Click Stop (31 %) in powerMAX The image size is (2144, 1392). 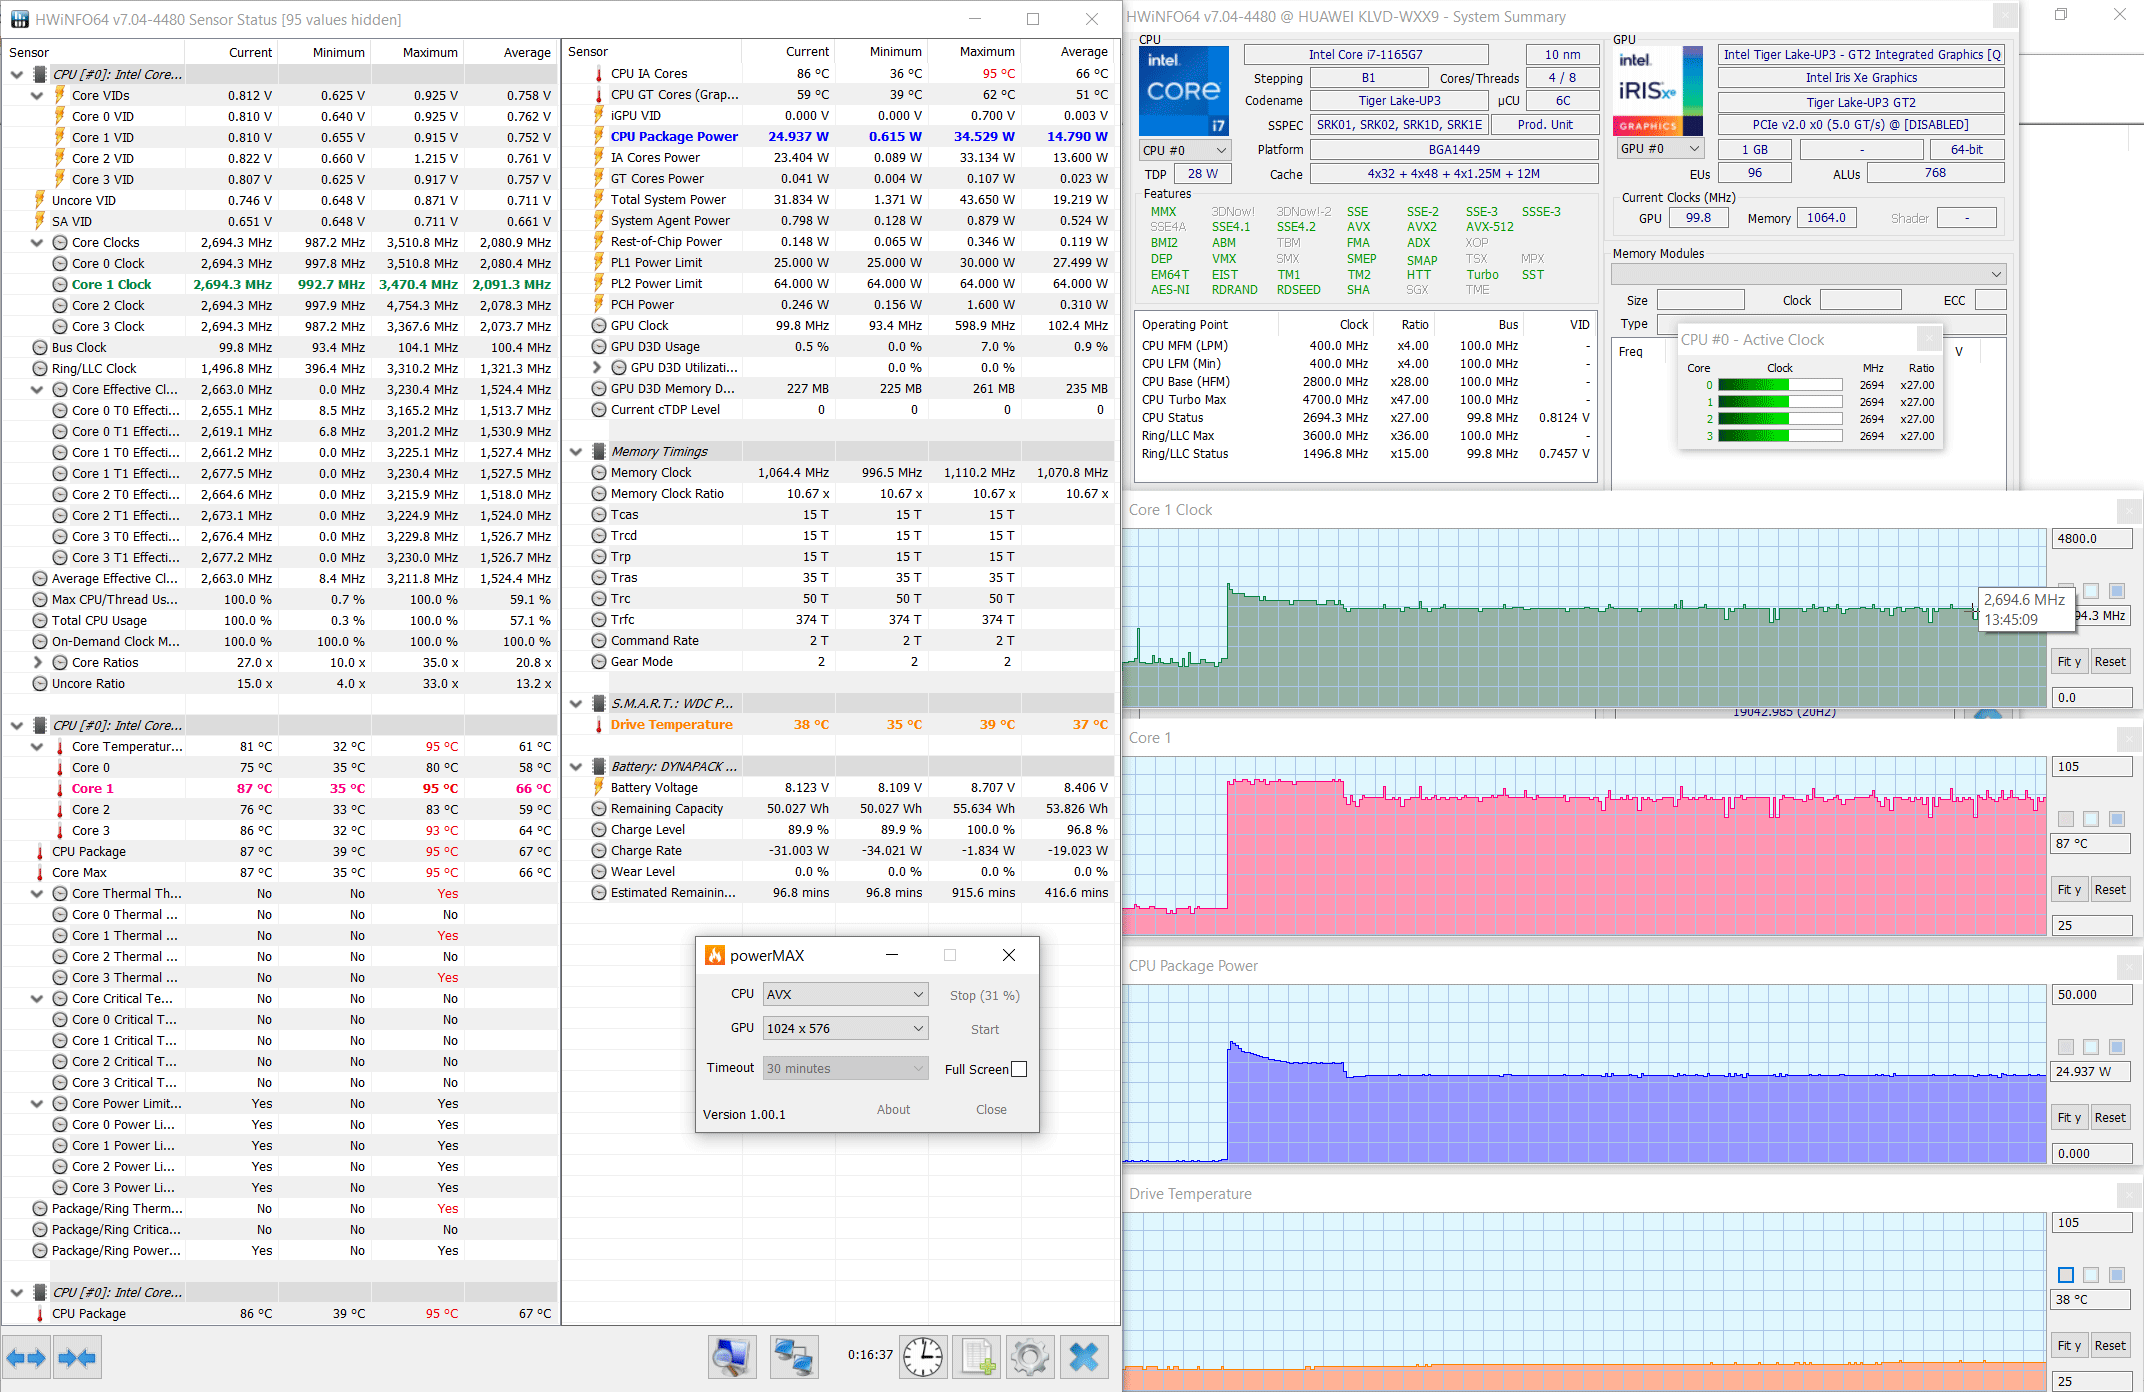pyautogui.click(x=984, y=995)
